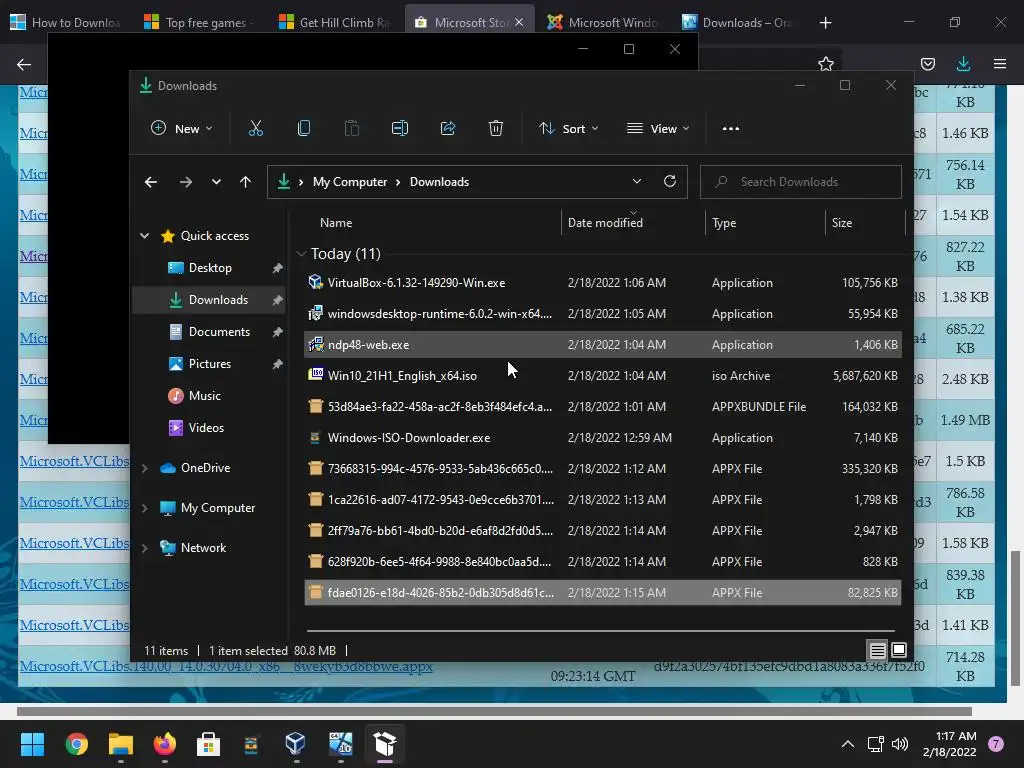This screenshot has height=768, width=1024.
Task: Select Desktop in Quick access
Action: tap(209, 268)
